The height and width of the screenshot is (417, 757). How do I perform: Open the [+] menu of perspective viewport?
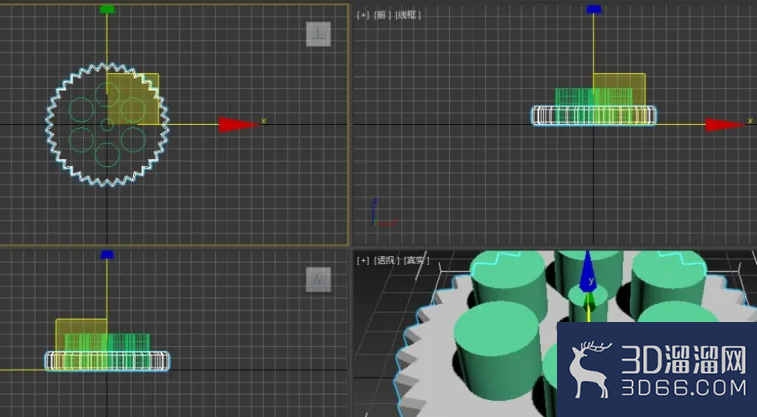pos(363,261)
